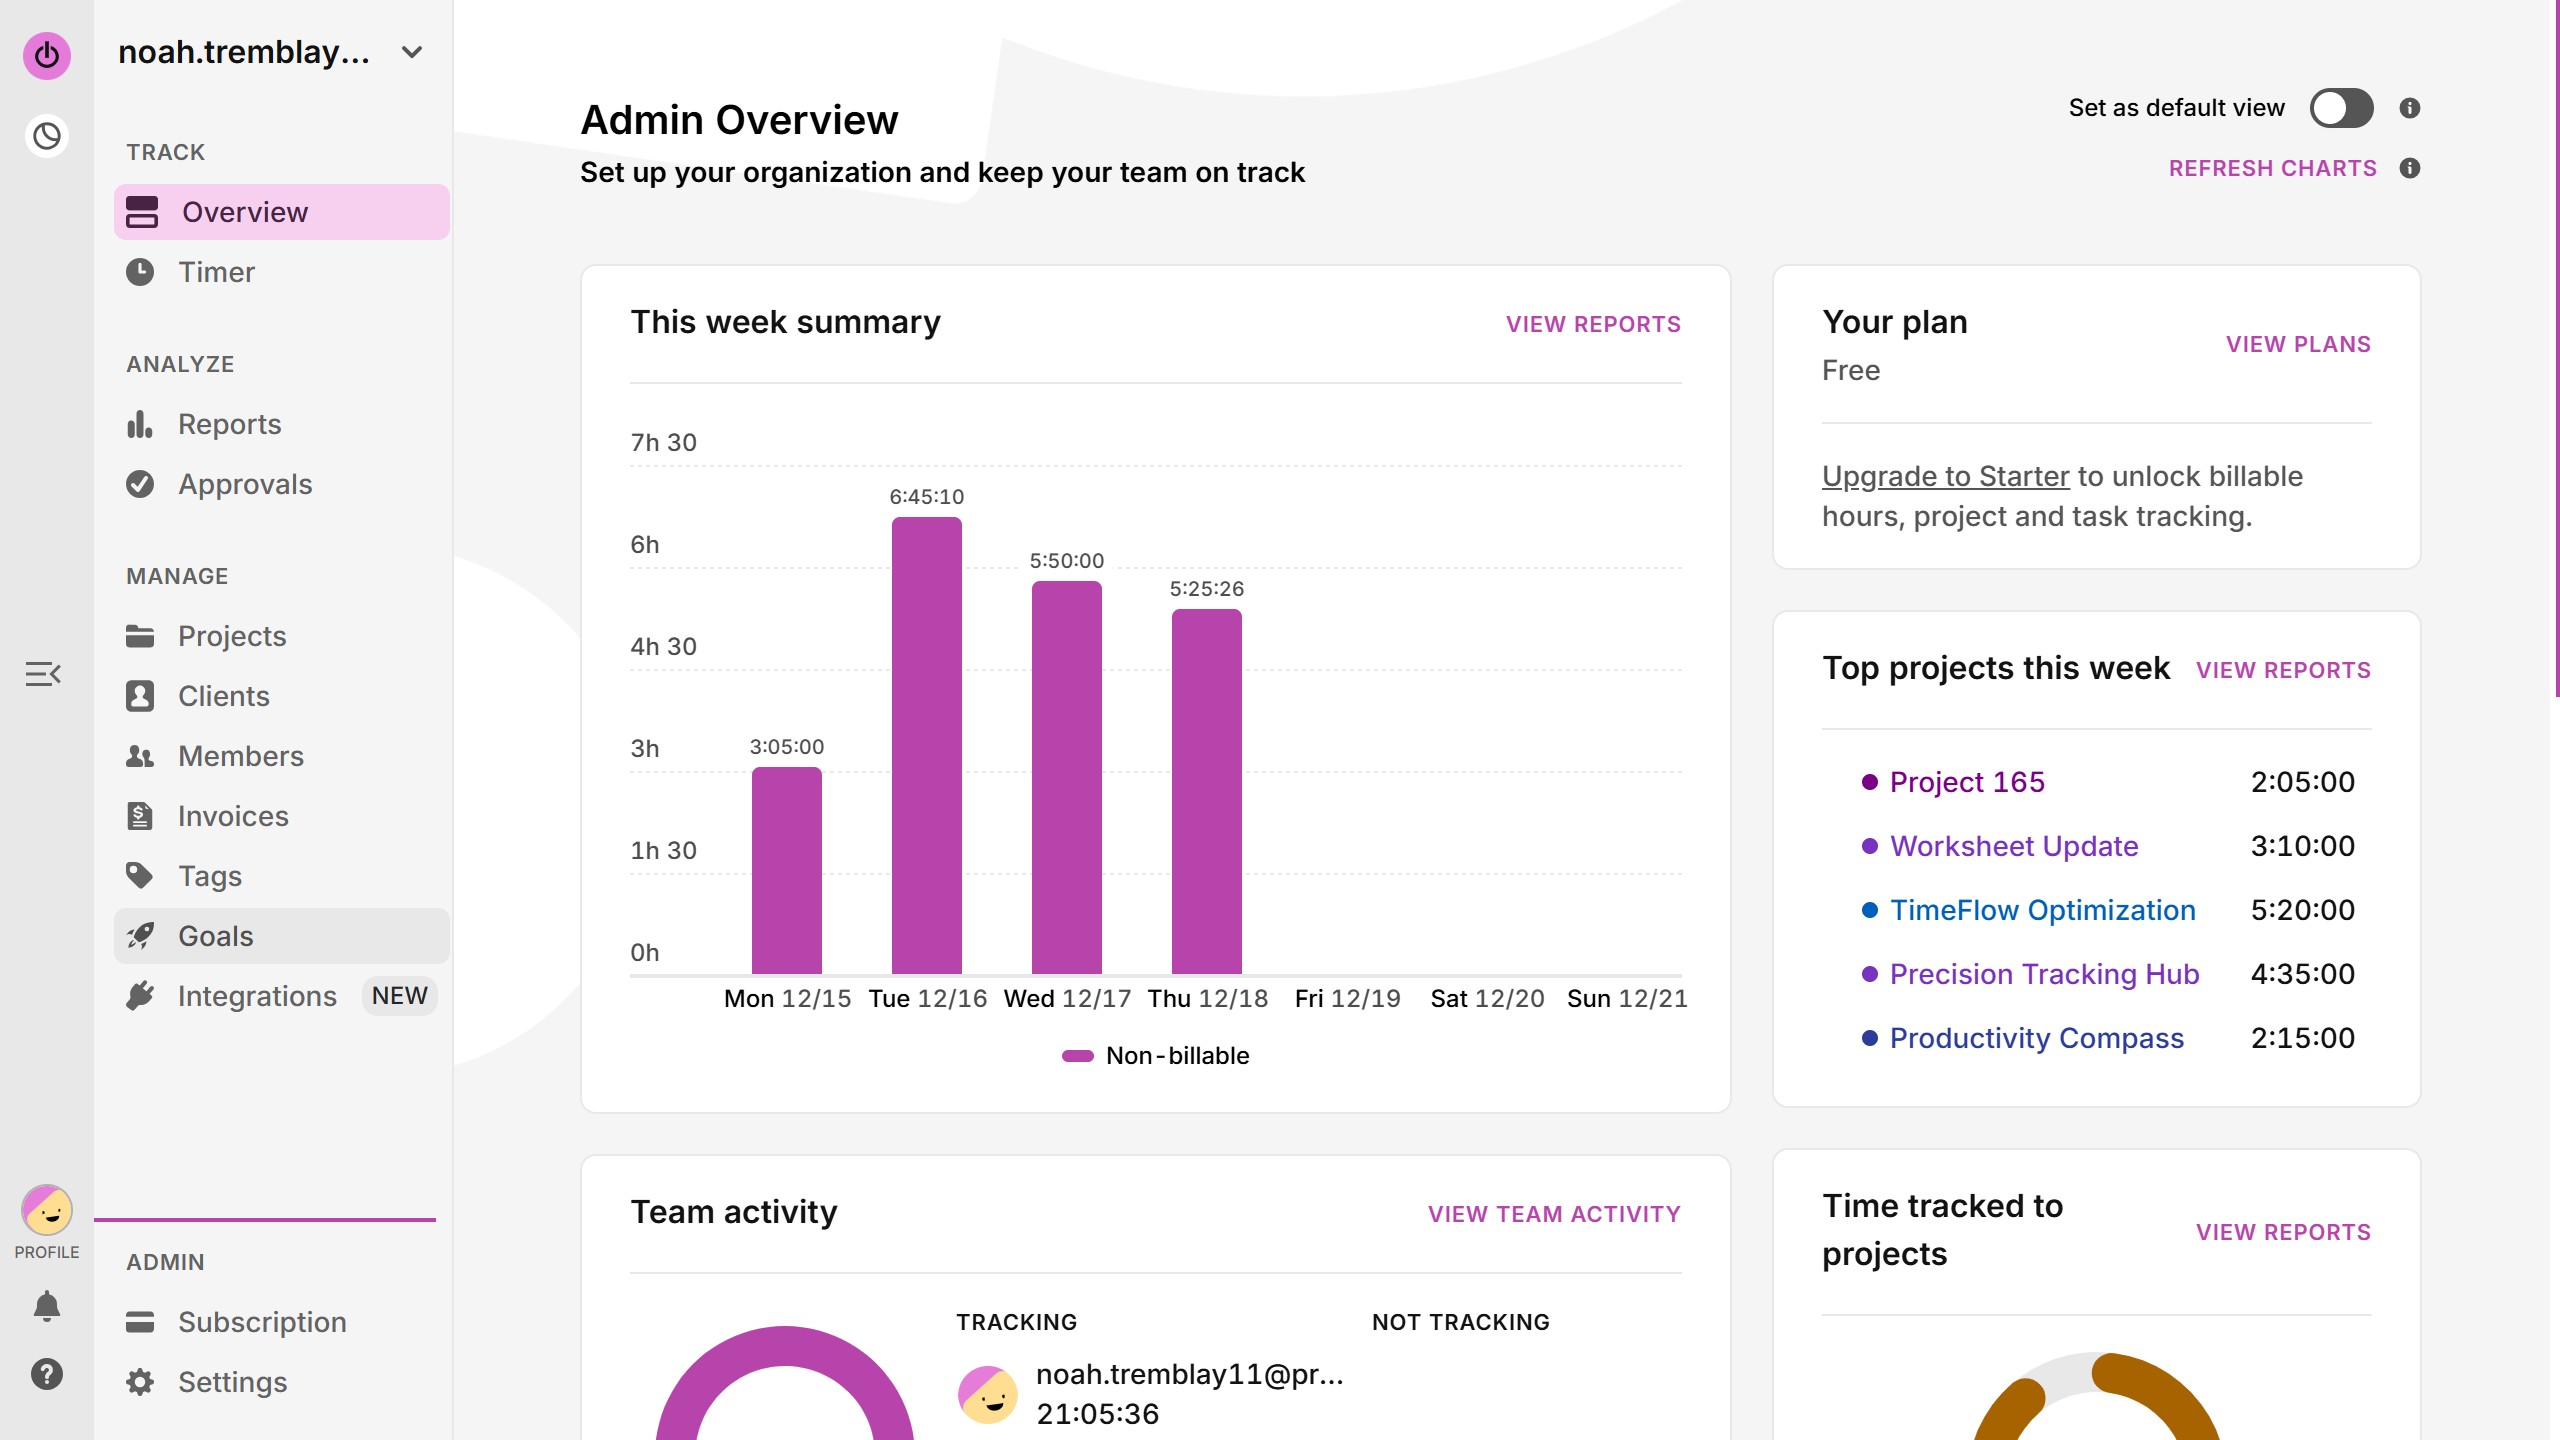Click the Mon 12/15 chart bar
2560x1440 pixels.
787,870
